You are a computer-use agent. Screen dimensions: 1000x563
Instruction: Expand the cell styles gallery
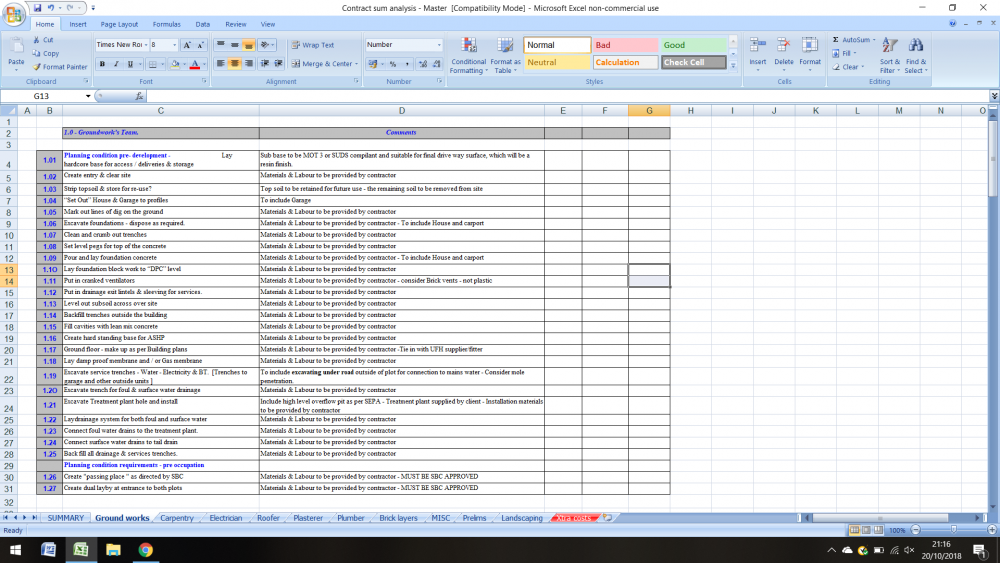[733, 66]
